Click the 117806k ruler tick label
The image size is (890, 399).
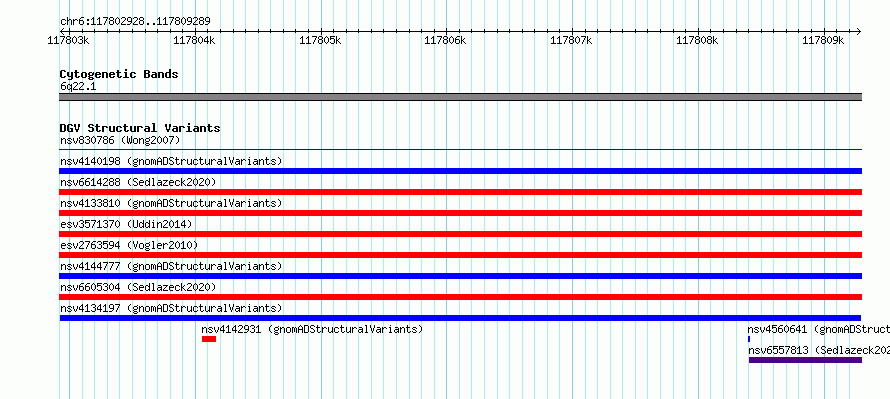446,40
